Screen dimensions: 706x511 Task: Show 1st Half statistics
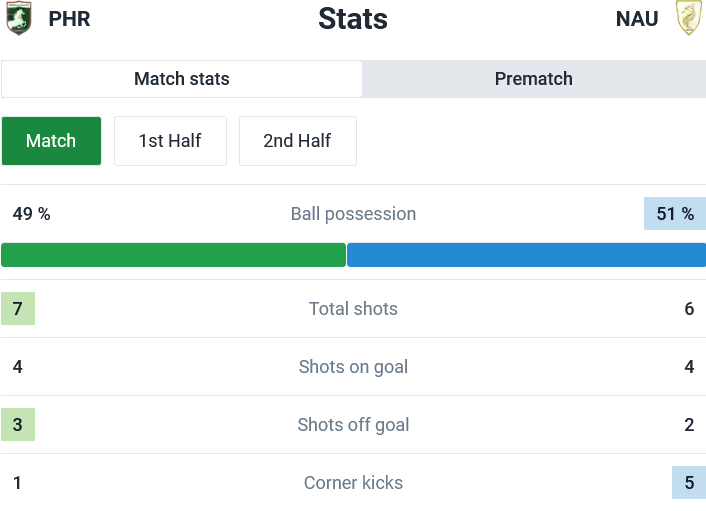(170, 141)
